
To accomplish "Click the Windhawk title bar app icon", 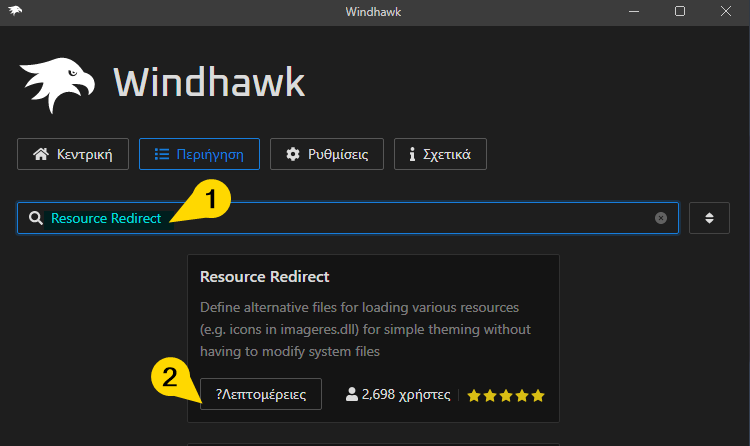I will (x=15, y=11).
